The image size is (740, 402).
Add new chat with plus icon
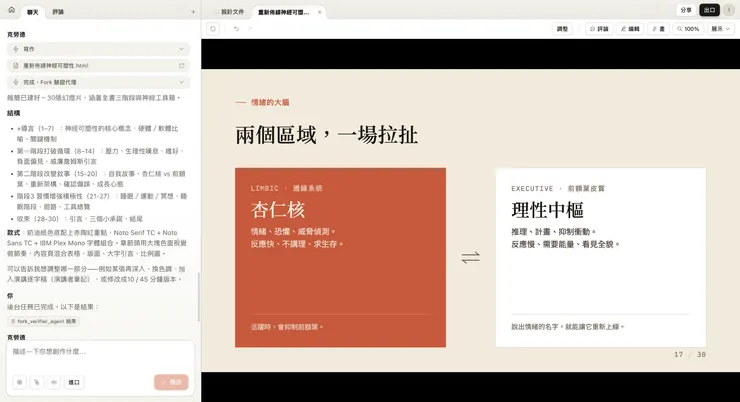[x=193, y=12]
